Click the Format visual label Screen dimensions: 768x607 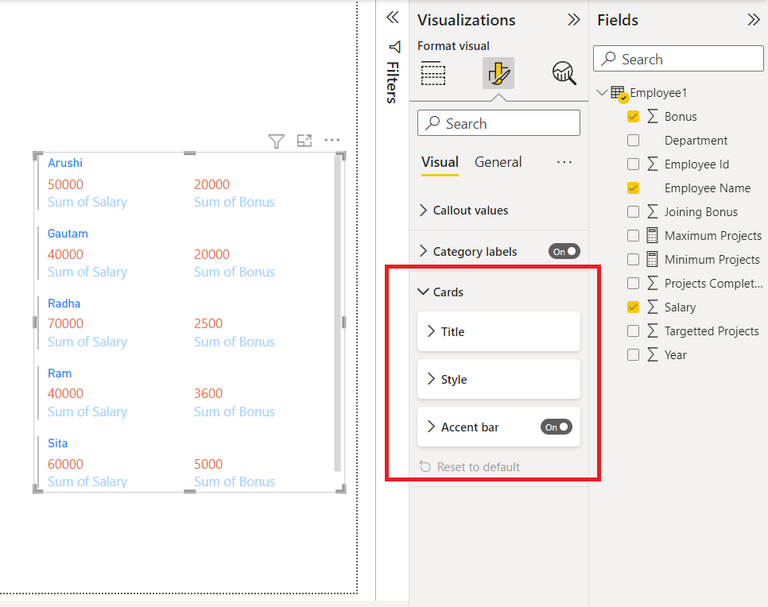click(453, 46)
